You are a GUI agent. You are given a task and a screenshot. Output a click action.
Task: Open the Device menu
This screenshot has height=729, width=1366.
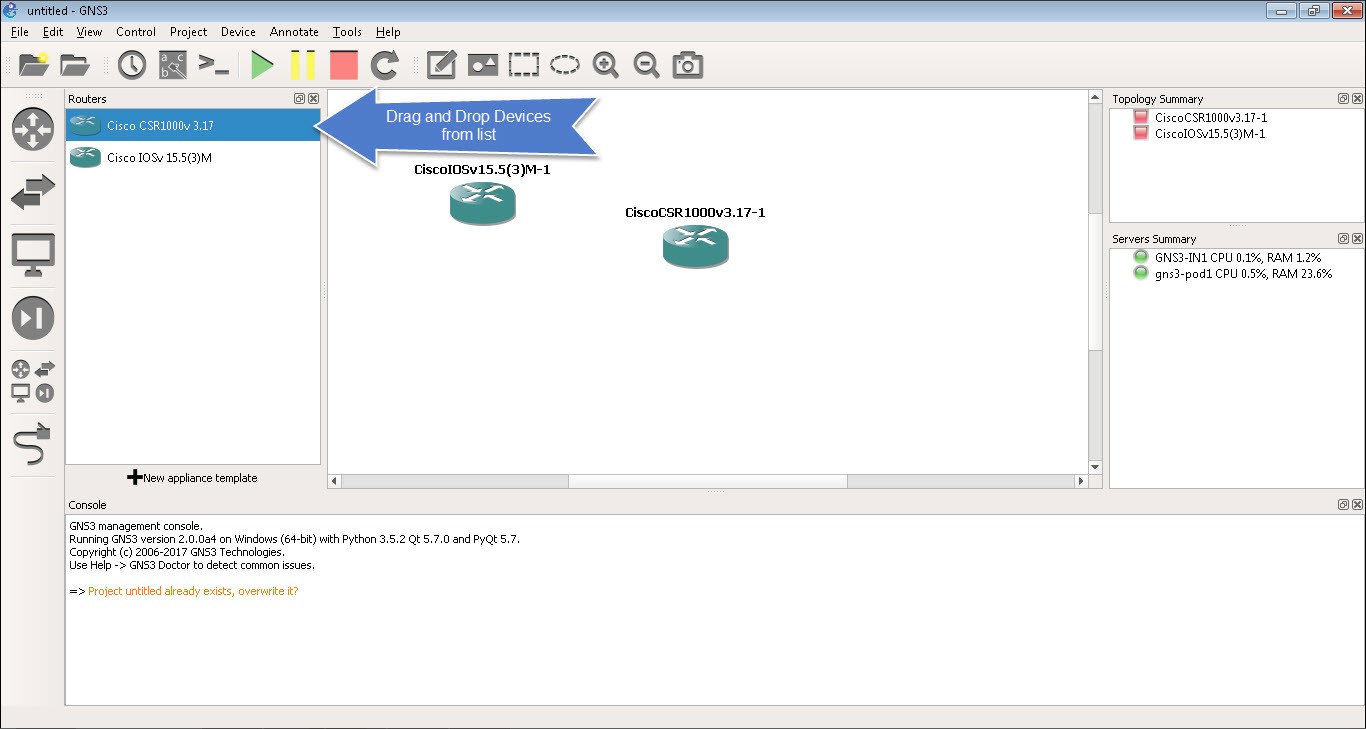pos(238,32)
